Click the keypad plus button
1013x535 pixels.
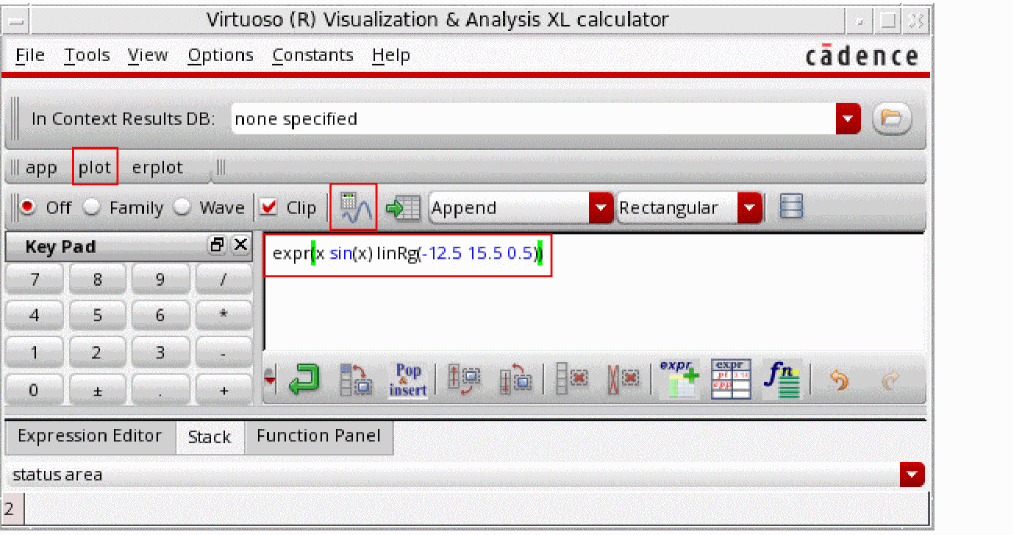click(x=224, y=390)
